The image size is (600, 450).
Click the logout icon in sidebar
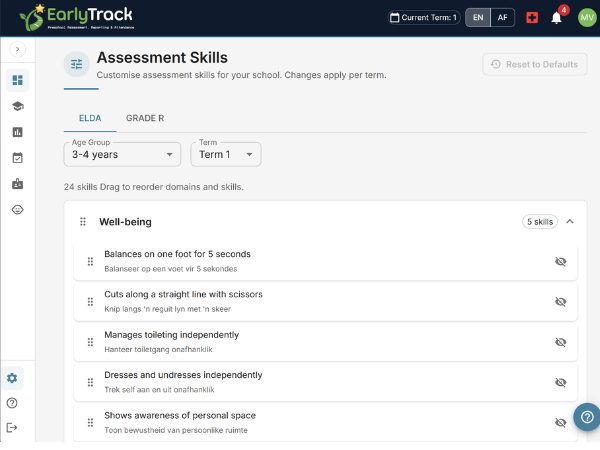point(12,427)
